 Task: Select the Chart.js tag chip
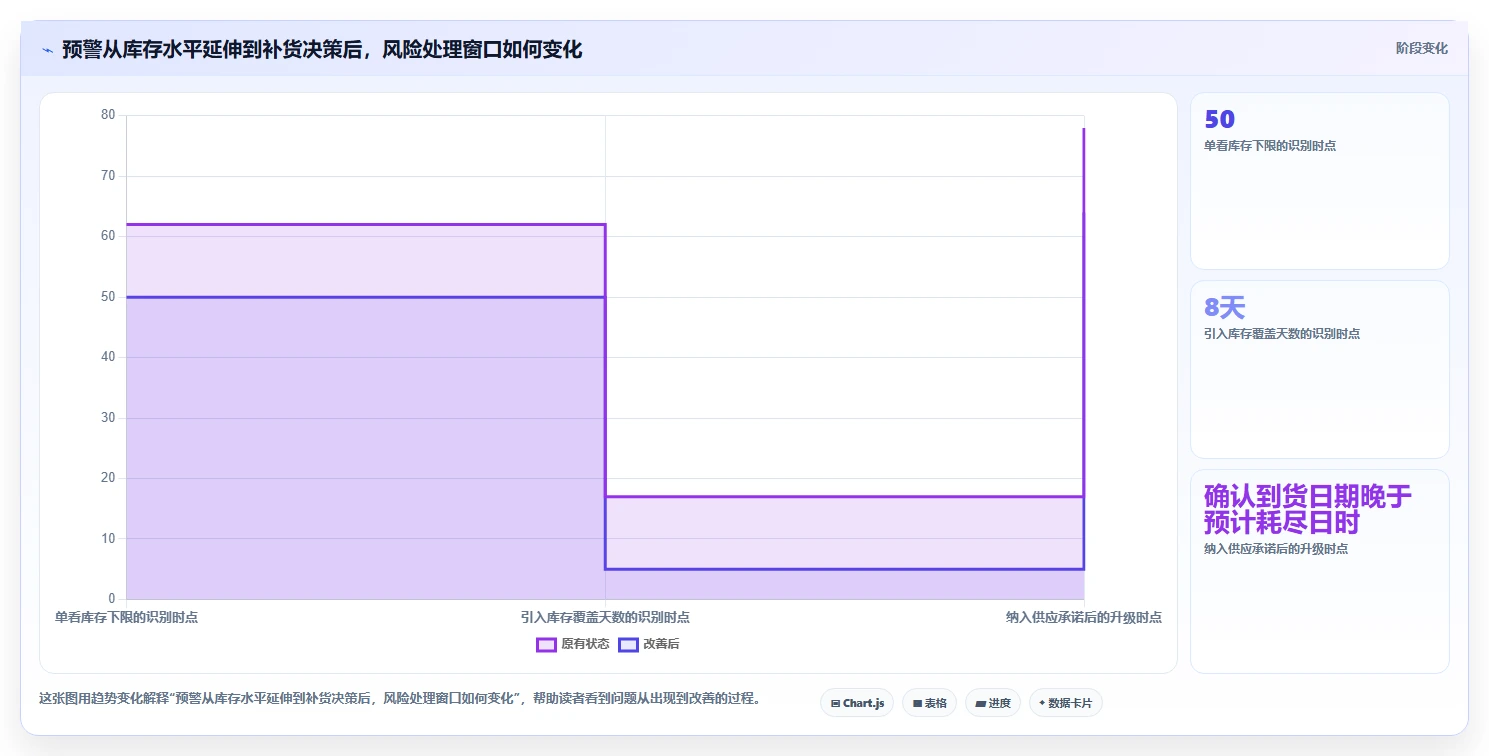857,703
